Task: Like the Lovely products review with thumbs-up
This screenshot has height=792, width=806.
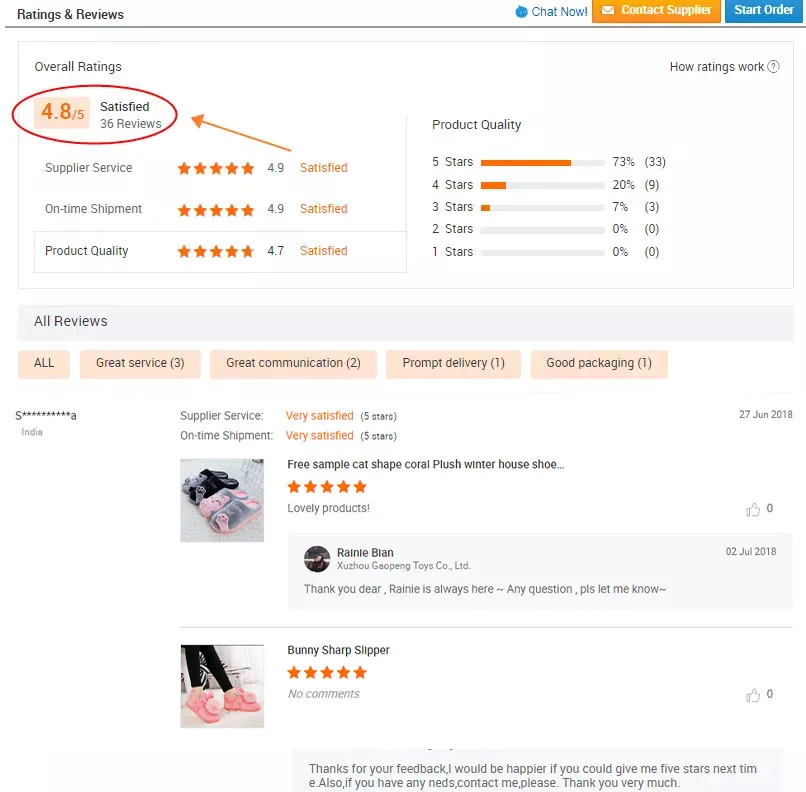Action: click(x=753, y=509)
